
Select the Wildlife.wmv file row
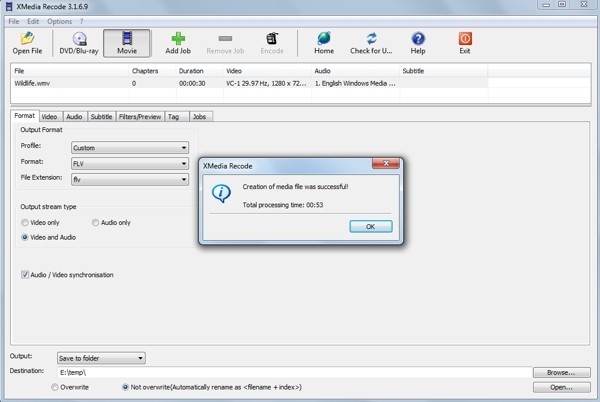coord(249,83)
